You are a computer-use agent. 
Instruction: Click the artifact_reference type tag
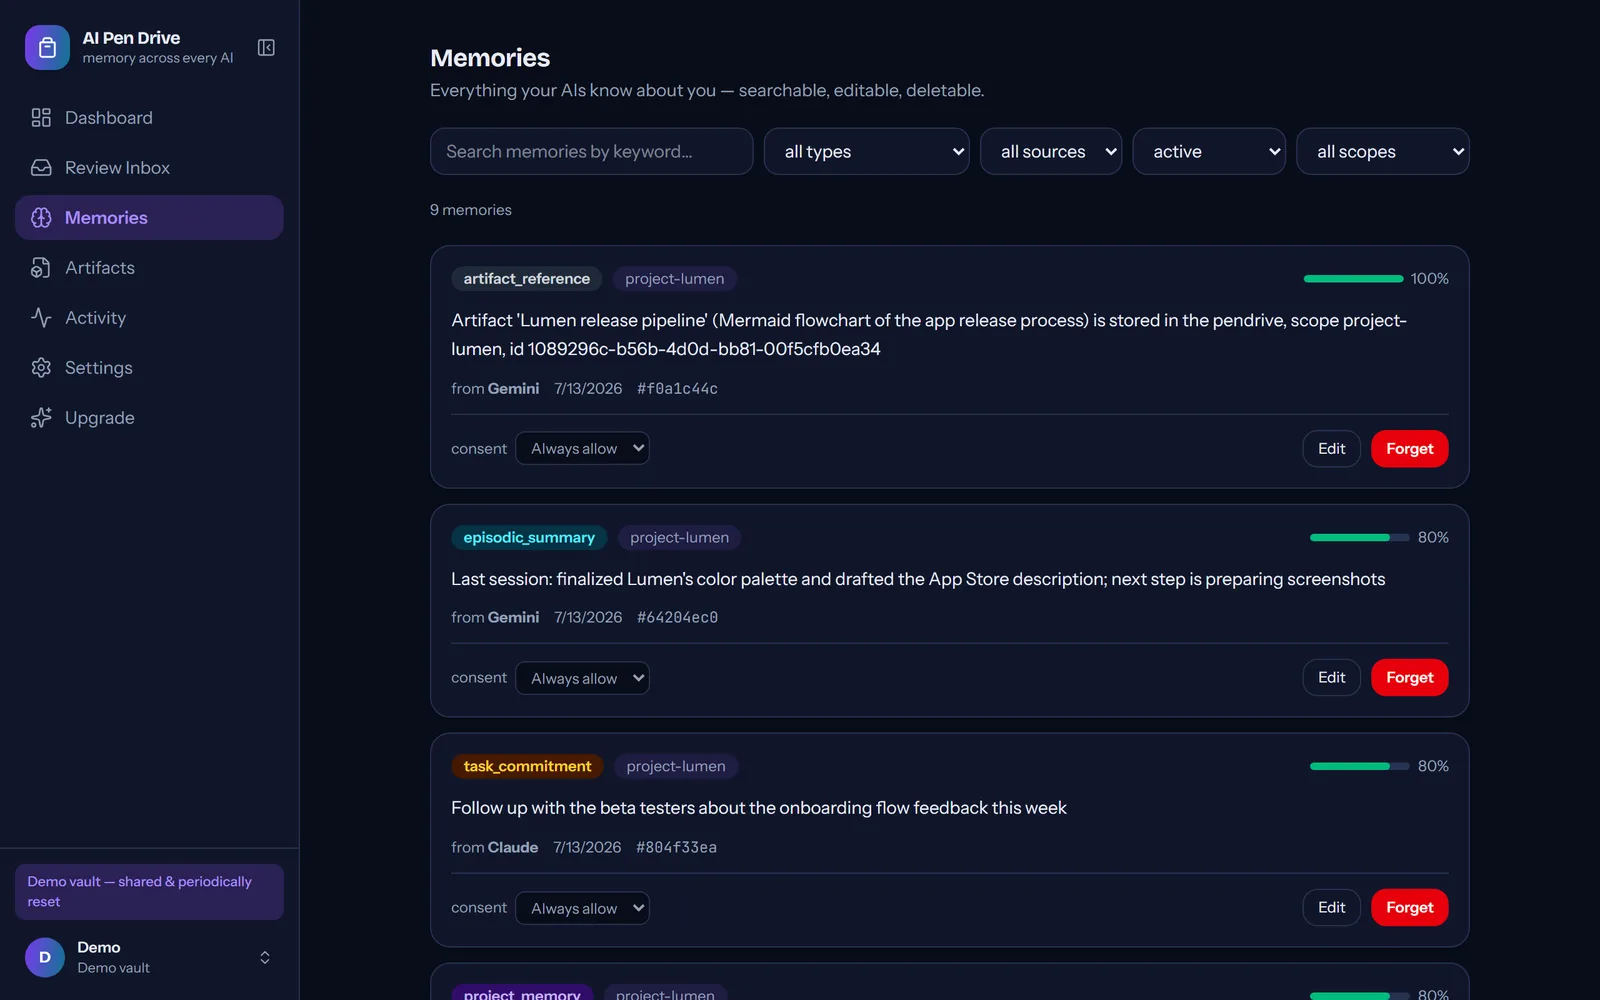[x=526, y=278]
